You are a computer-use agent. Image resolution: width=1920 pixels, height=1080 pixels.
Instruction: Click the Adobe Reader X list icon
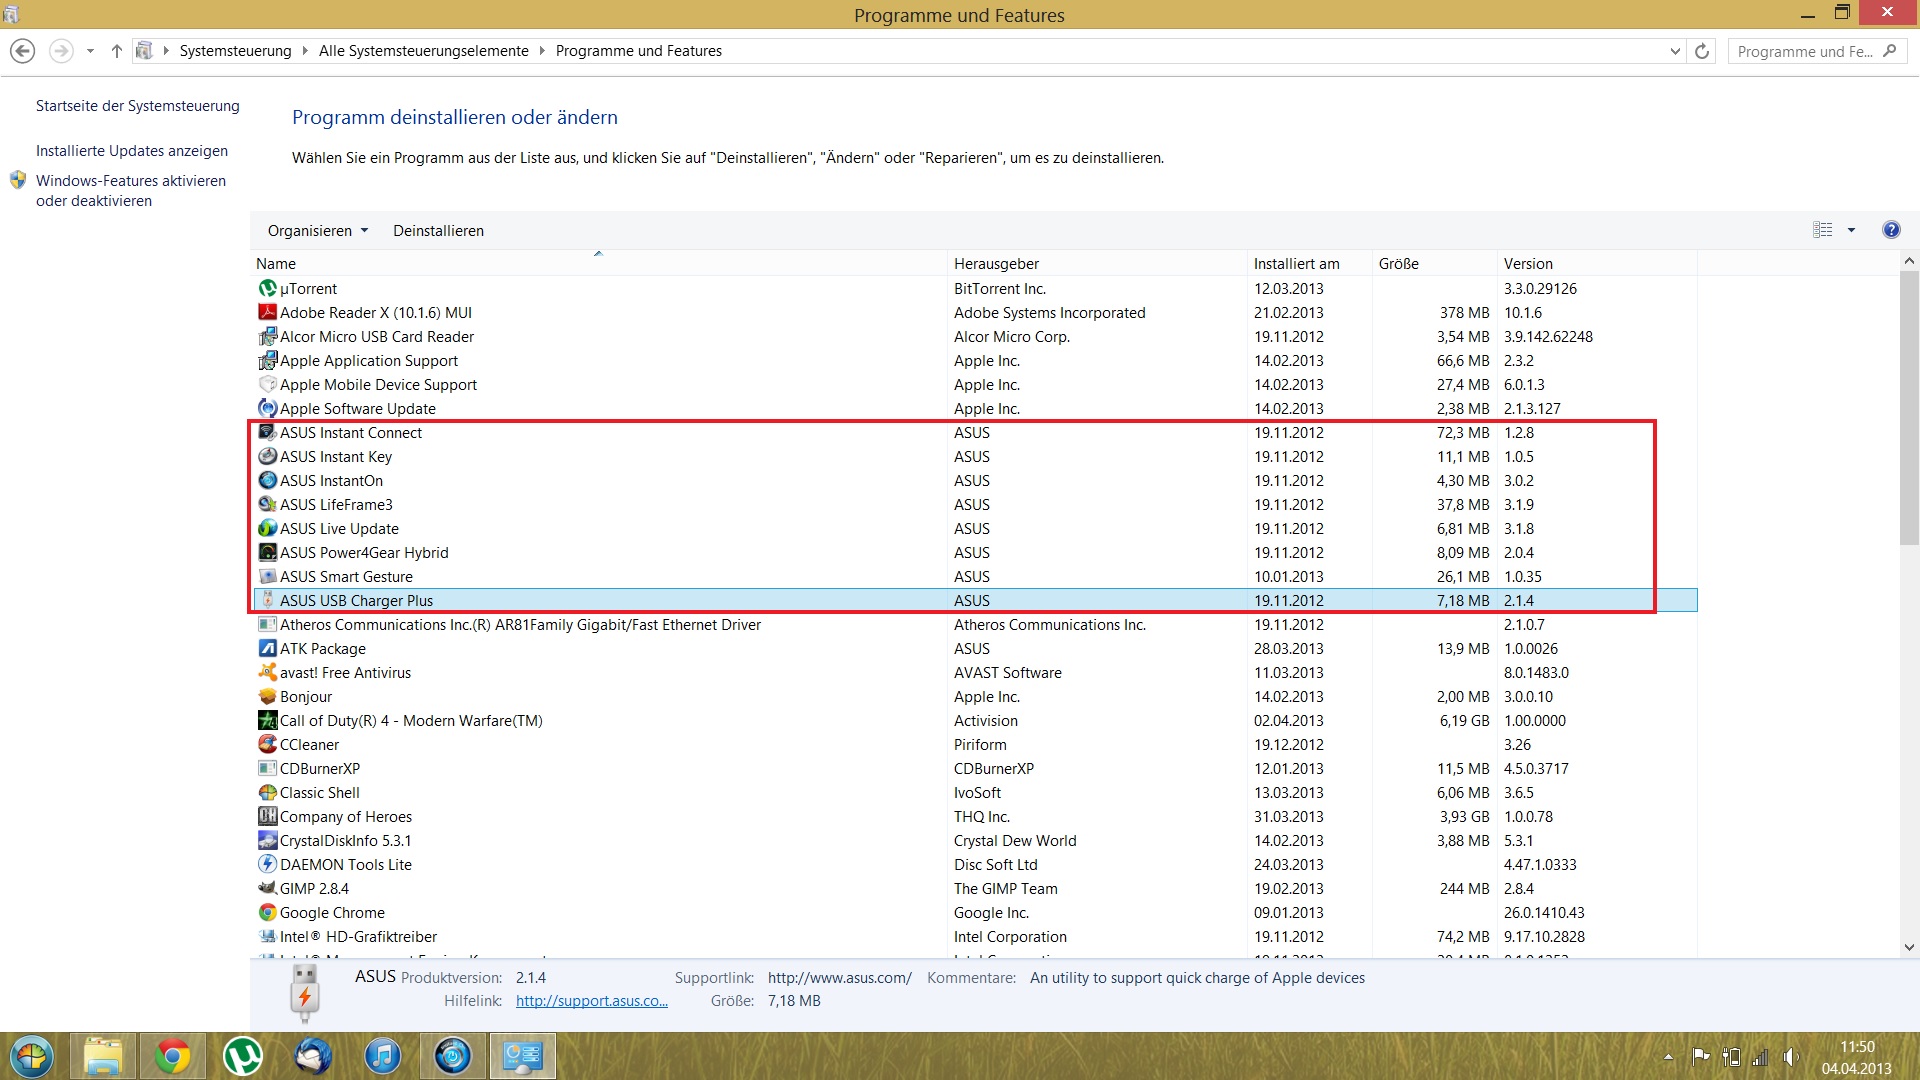(x=267, y=313)
